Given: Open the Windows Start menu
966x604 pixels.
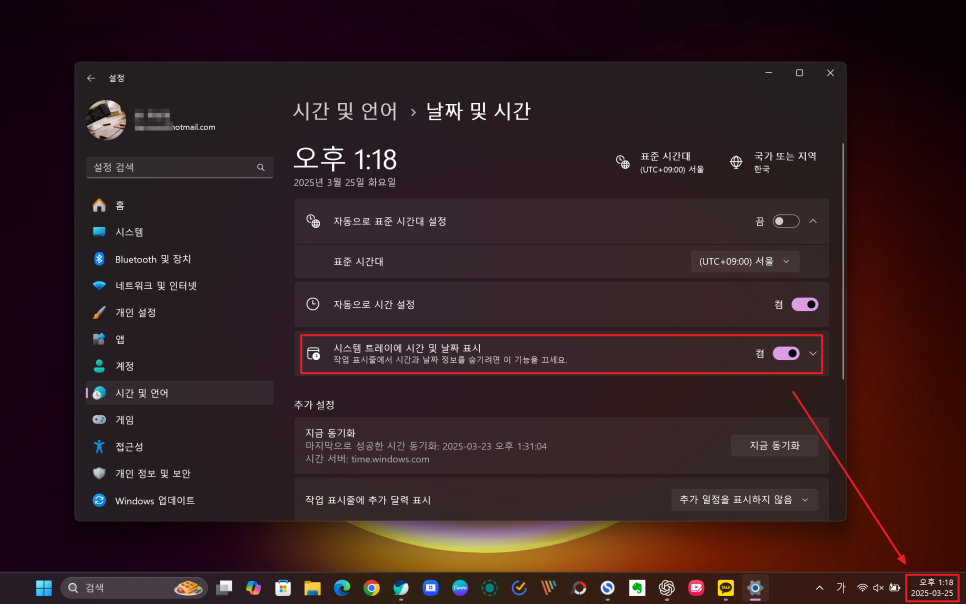Looking at the screenshot, I should 44,588.
